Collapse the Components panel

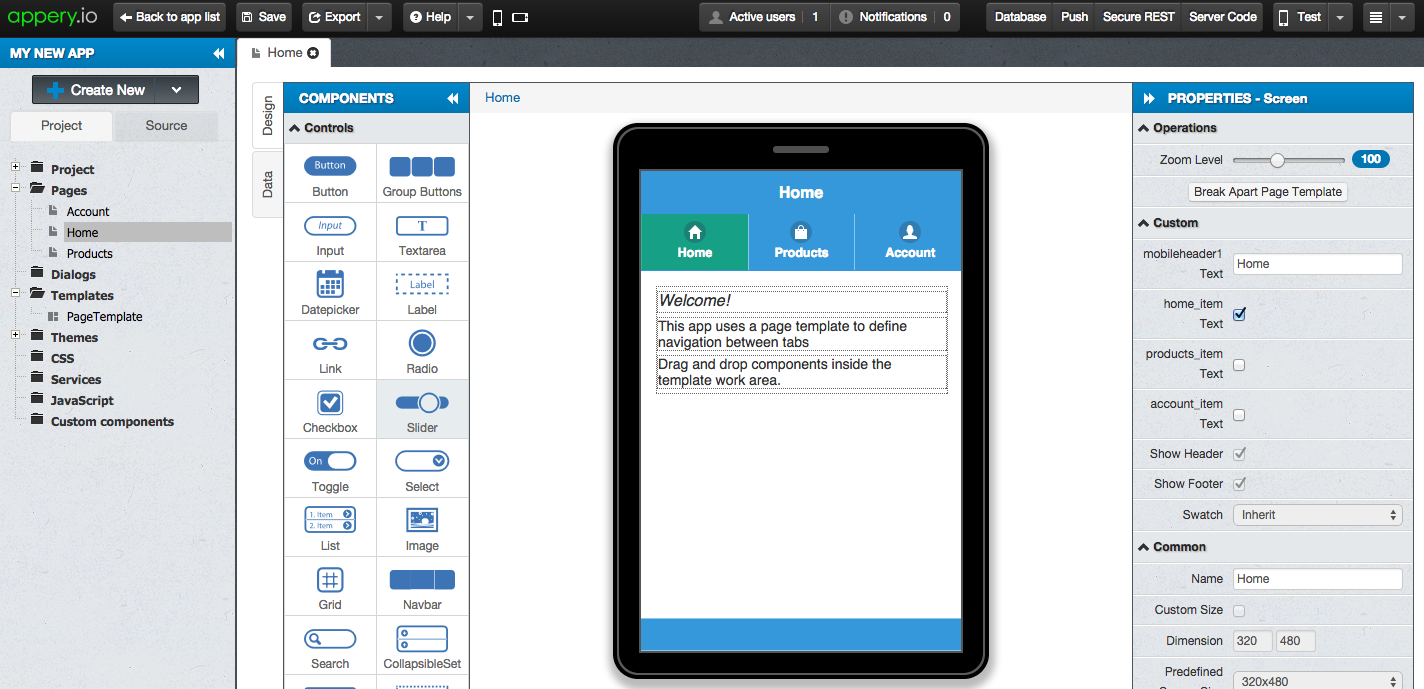(x=452, y=98)
